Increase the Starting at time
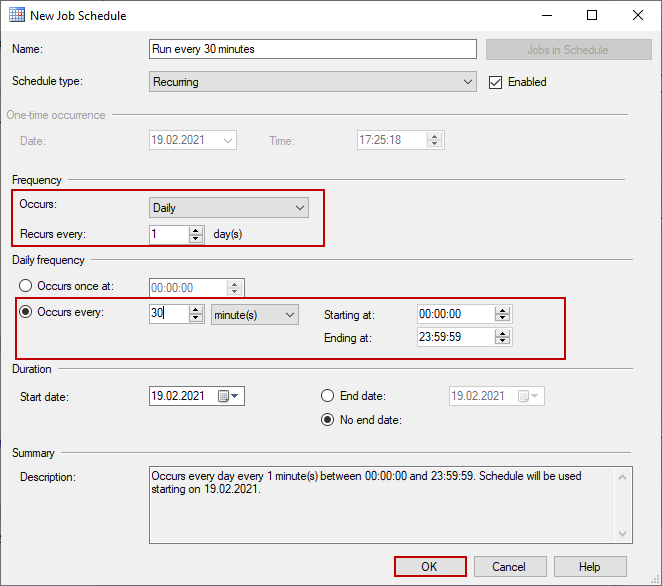662x586 pixels. (x=502, y=310)
